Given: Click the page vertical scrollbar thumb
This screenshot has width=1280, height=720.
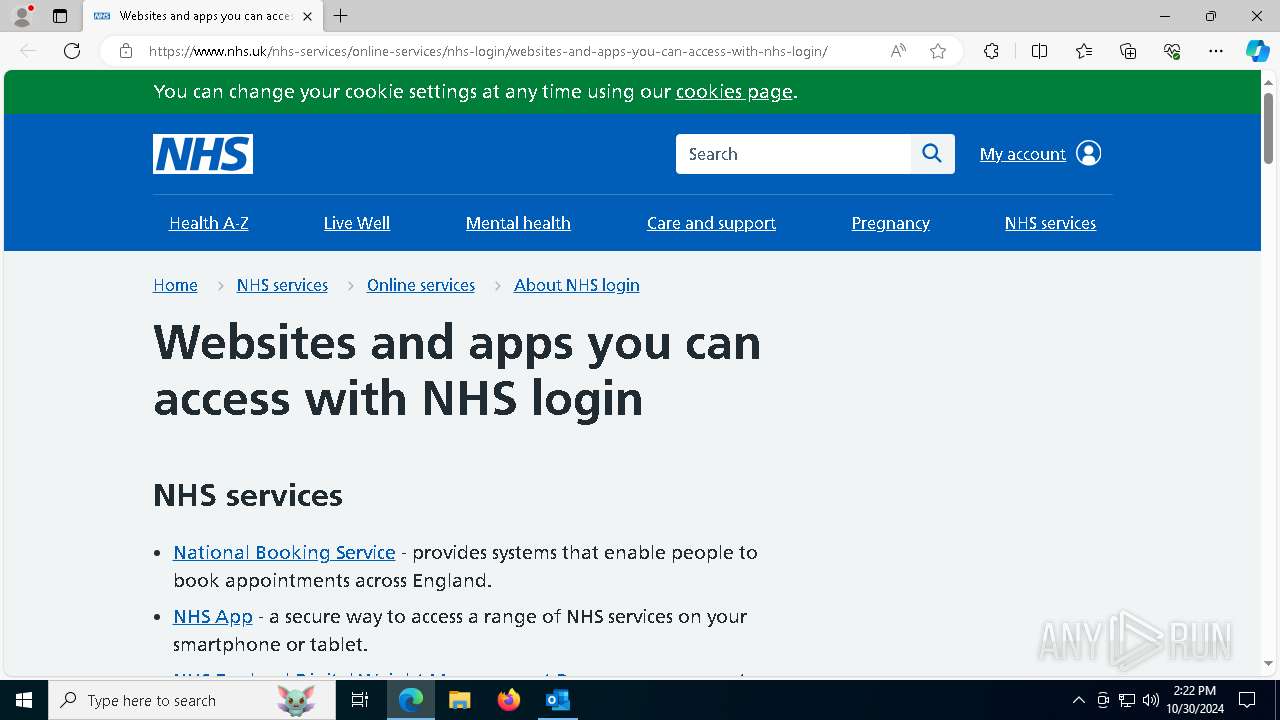Looking at the screenshot, I should pyautogui.click(x=1269, y=127).
